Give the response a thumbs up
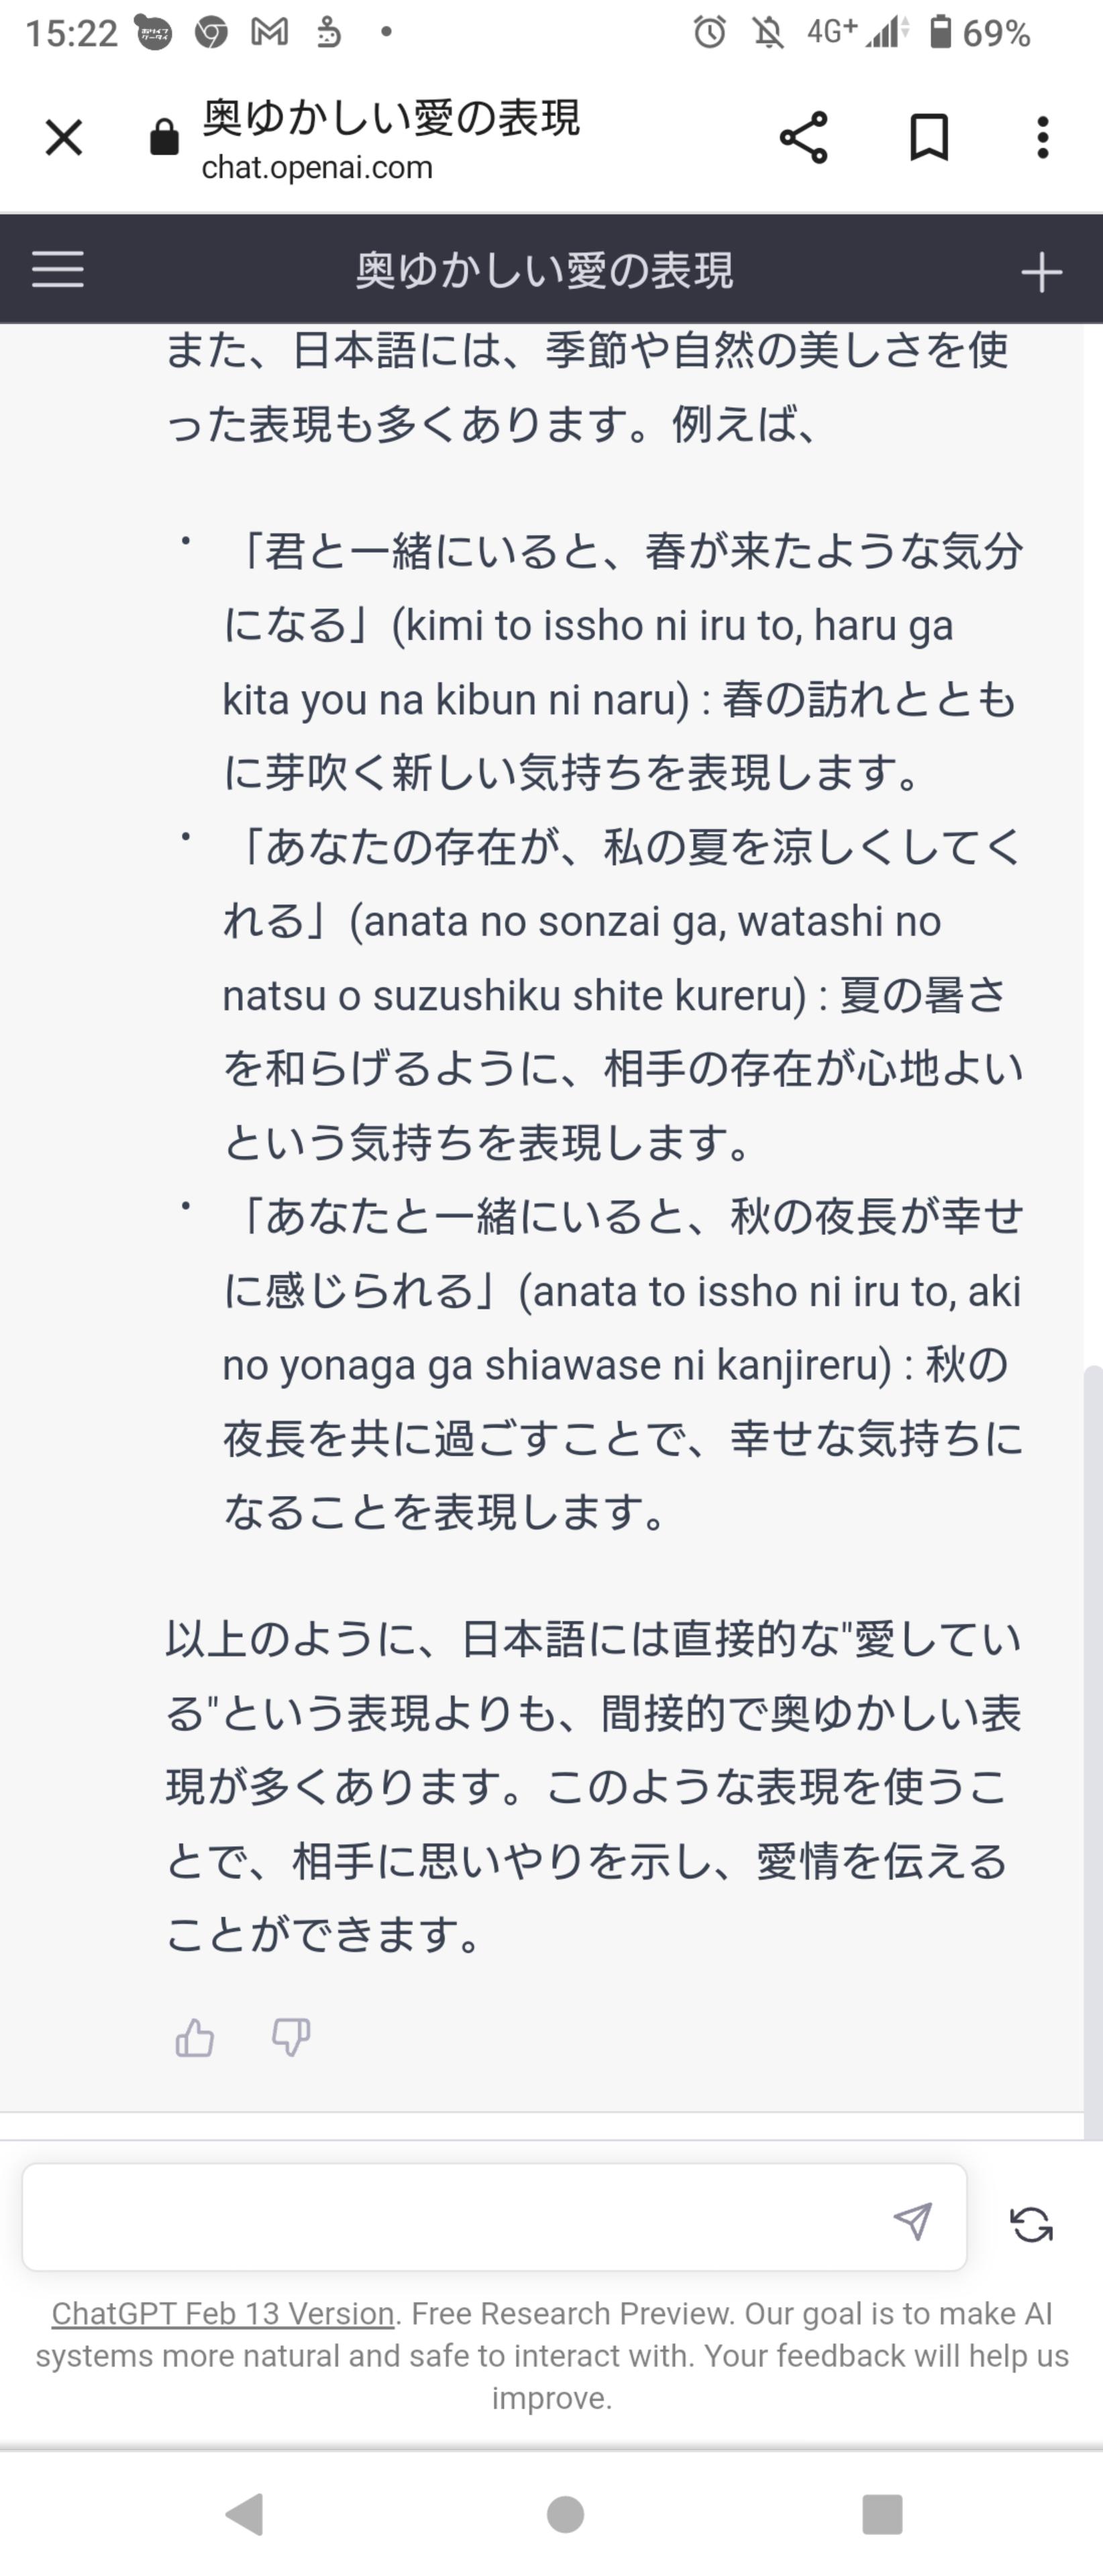This screenshot has width=1103, height=2576. (x=195, y=2036)
